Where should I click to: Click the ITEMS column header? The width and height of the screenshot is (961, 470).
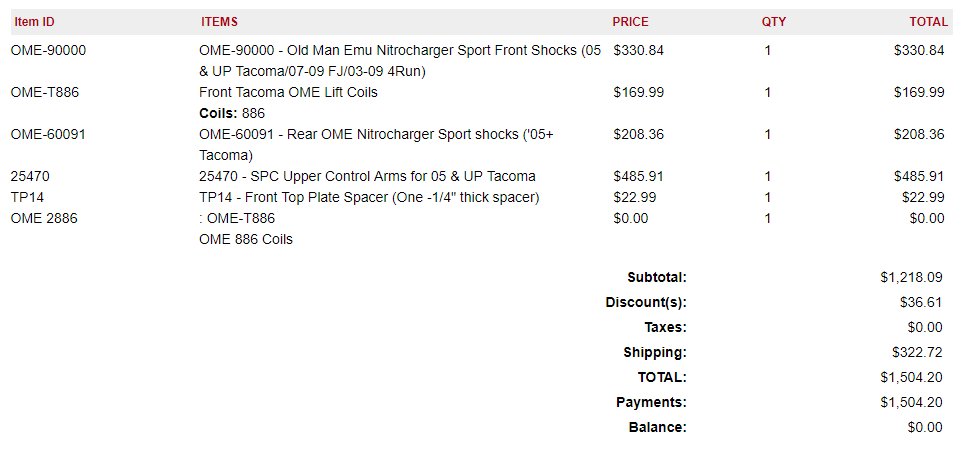click(x=219, y=22)
